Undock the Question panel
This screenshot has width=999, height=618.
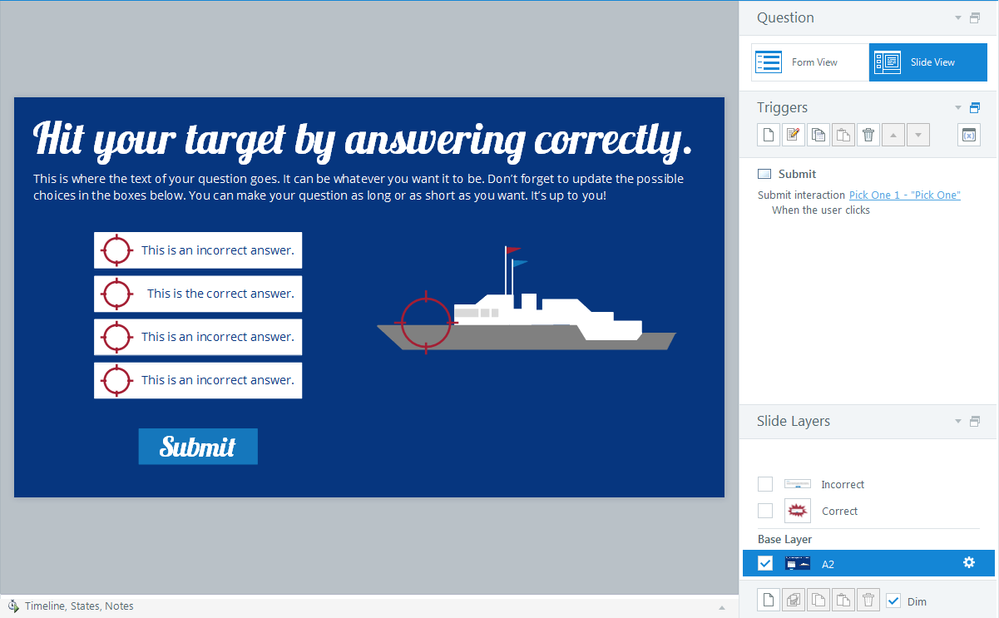(x=975, y=18)
